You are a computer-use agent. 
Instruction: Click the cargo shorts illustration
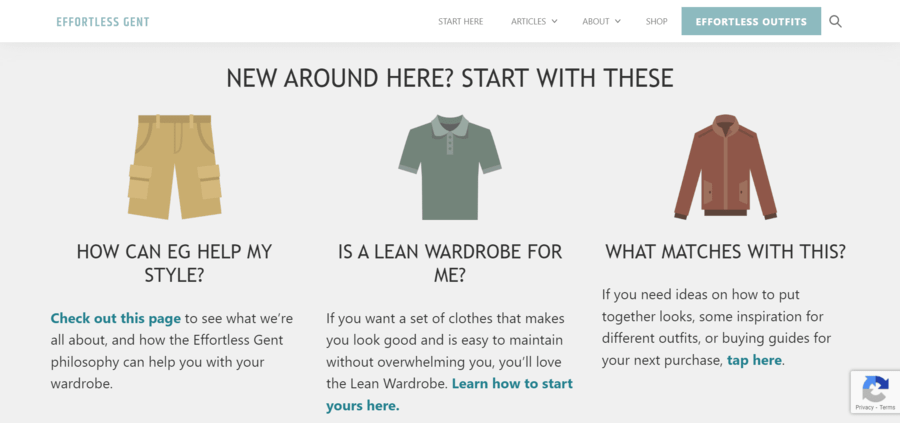[x=174, y=166]
